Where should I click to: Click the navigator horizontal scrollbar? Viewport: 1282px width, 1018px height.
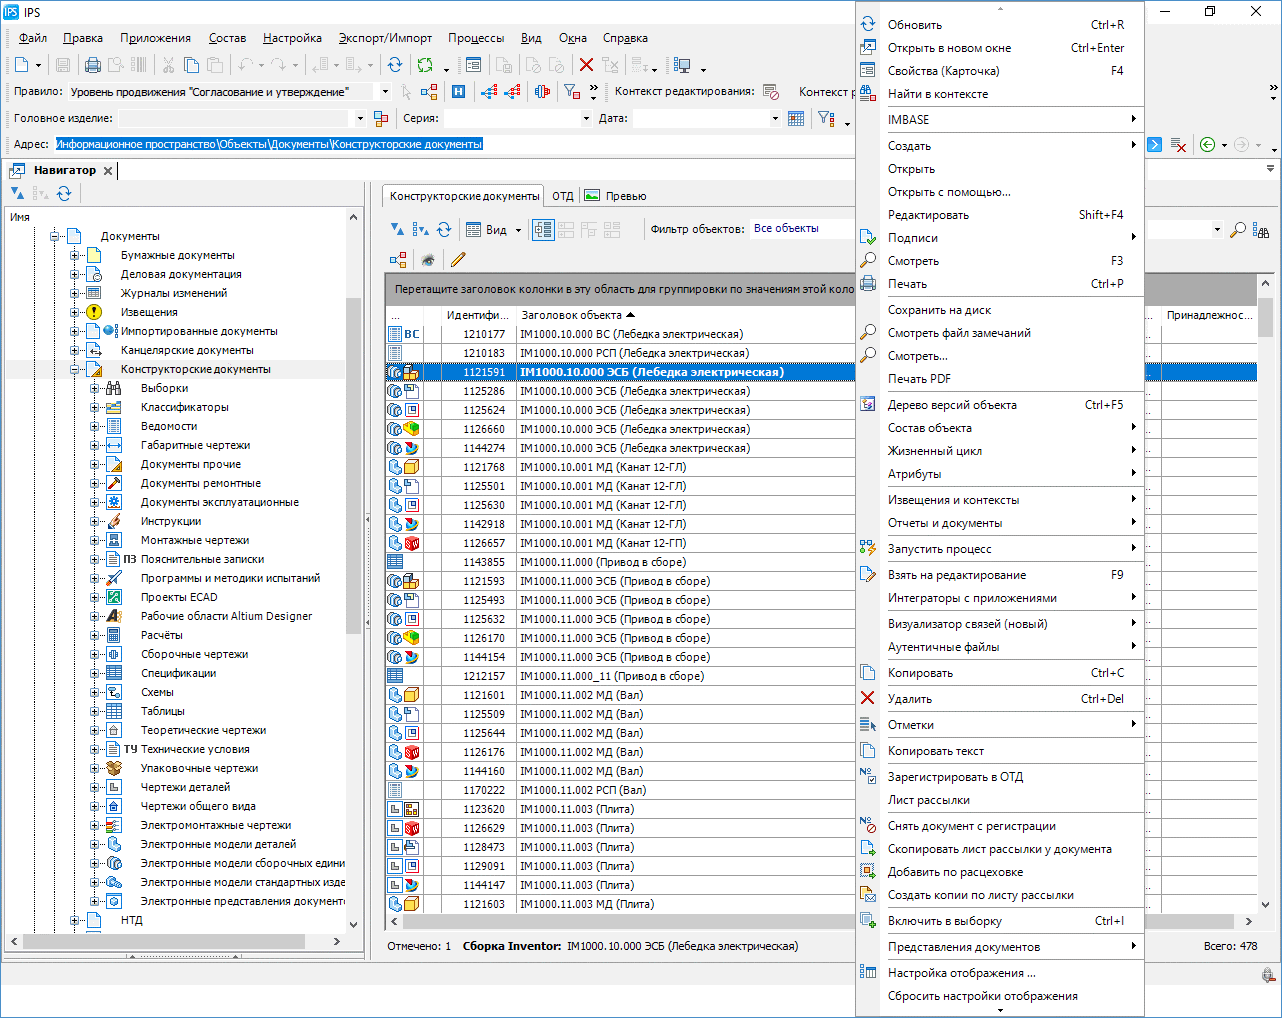click(x=163, y=941)
